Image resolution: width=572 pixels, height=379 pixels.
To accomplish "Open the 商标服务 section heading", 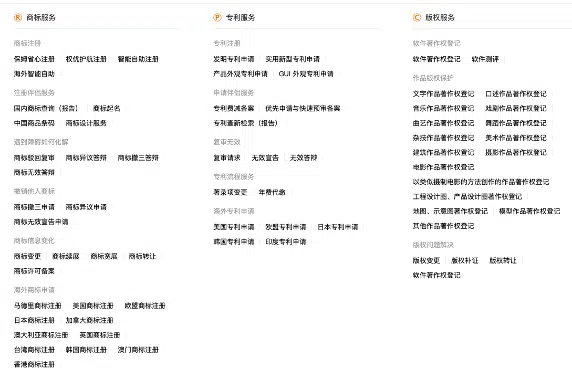I will tap(41, 18).
